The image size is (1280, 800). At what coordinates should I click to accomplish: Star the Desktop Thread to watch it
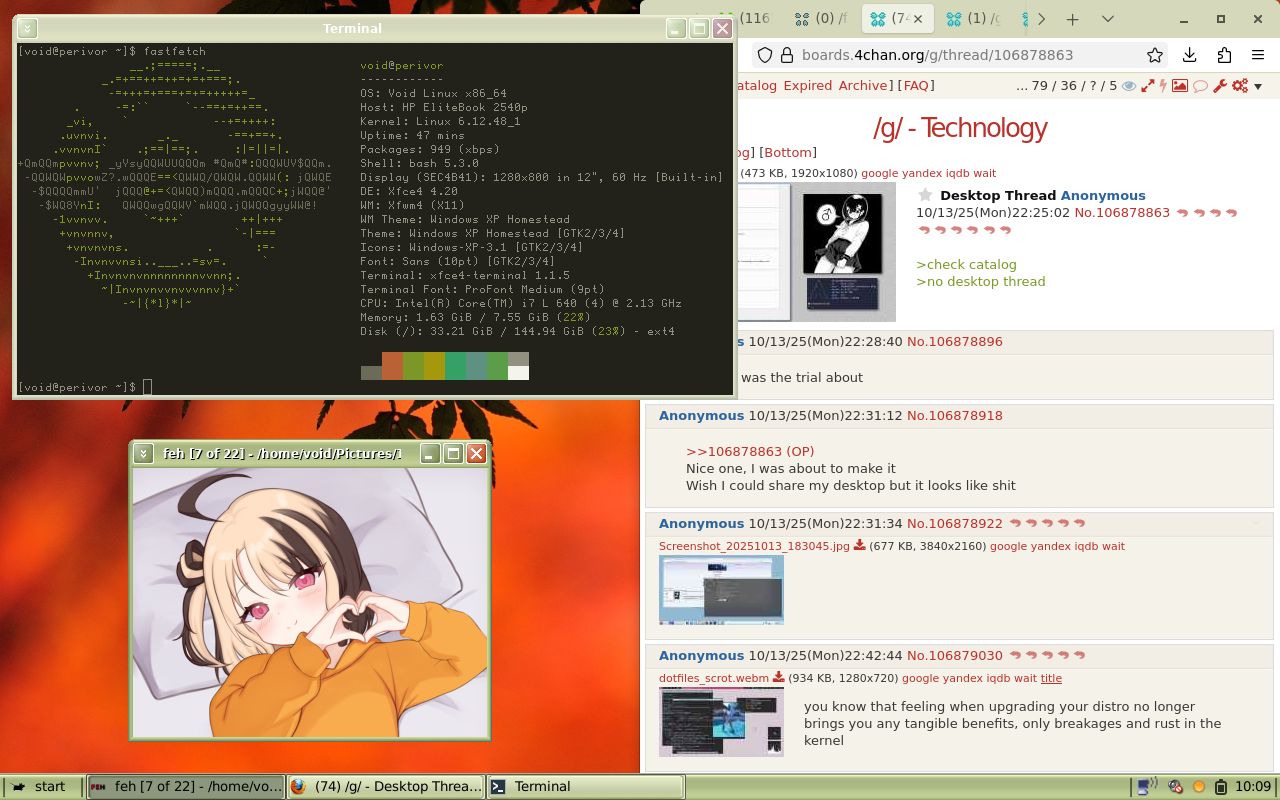pyautogui.click(x=925, y=195)
